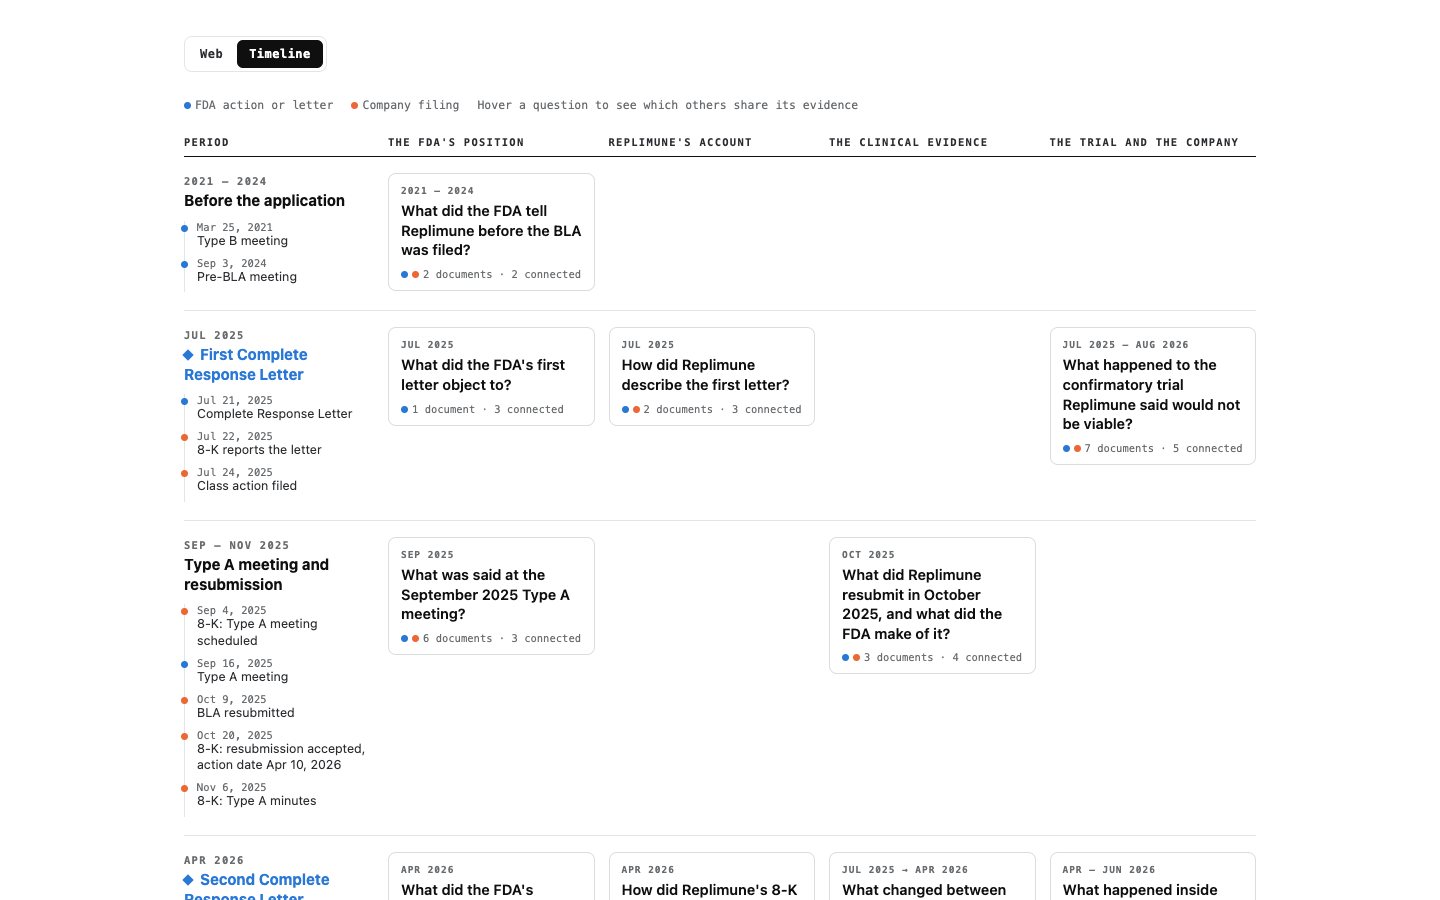This screenshot has width=1440, height=900.
Task: Select the Jul 22, 2025 8-K reports the letter event
Action: tap(259, 443)
